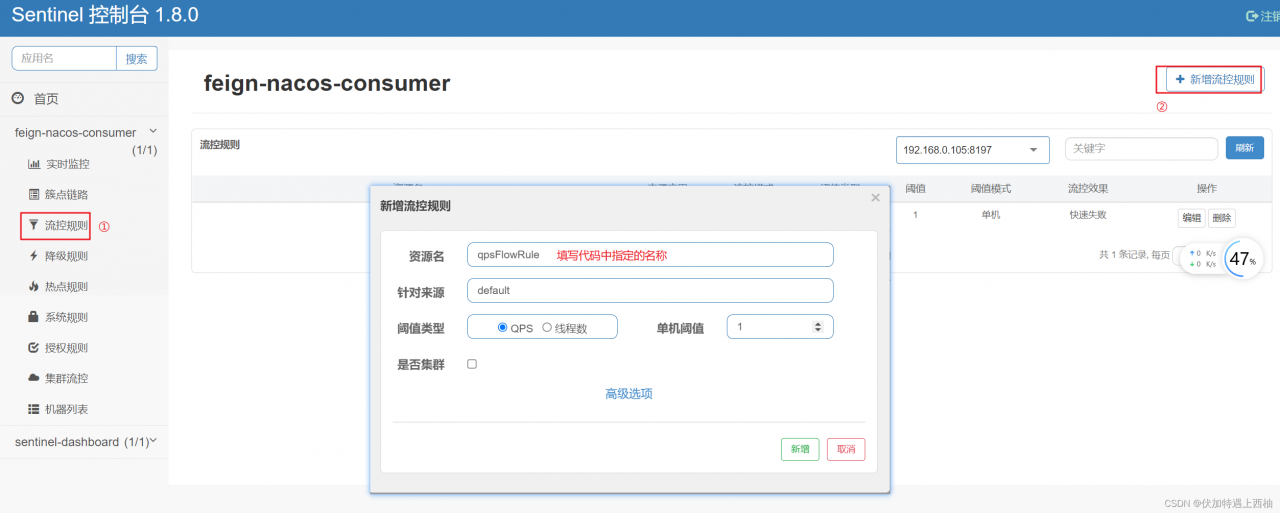Viewport: 1280px width, 513px height.
Task: Click the 授权规则 check-square icon
Action: [x=34, y=348]
